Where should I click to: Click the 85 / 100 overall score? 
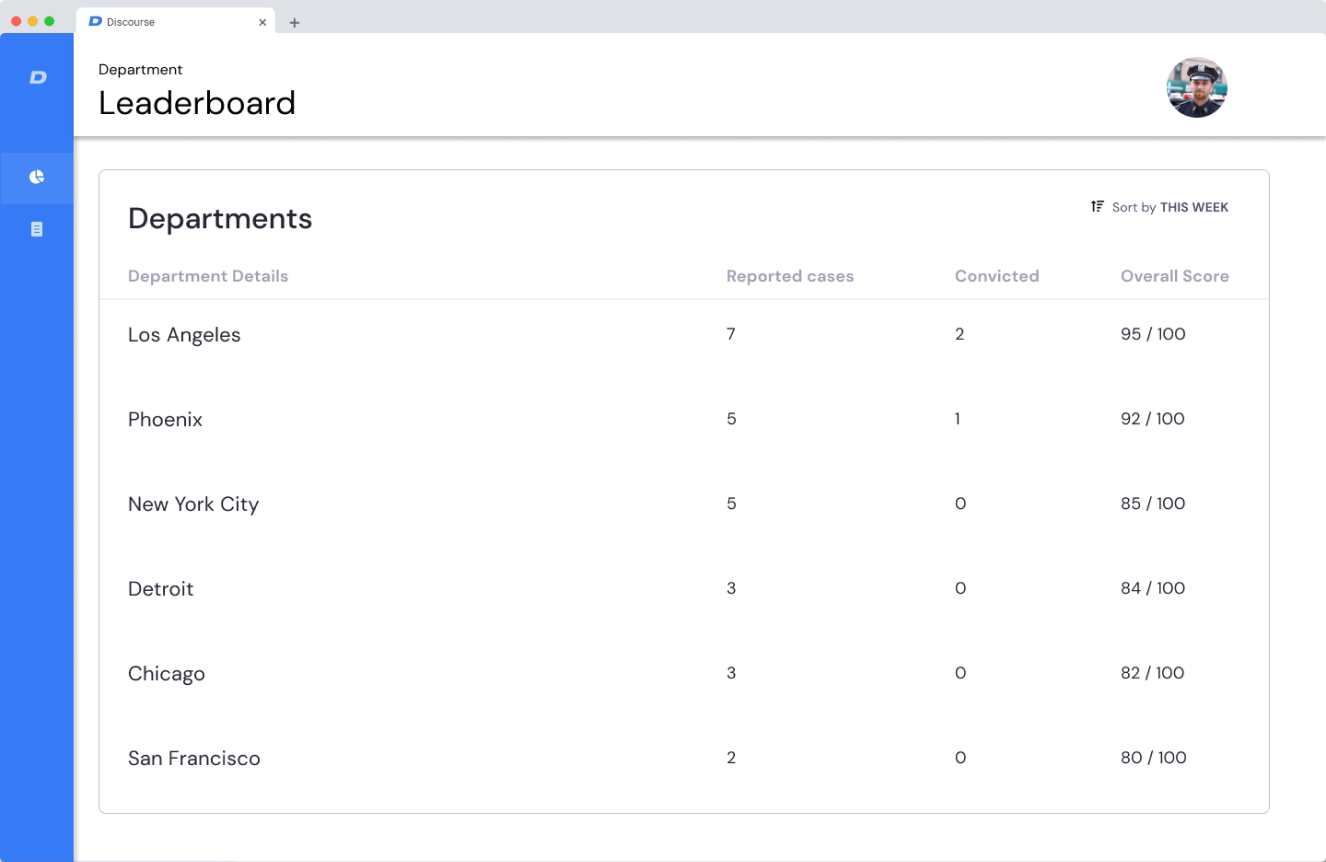1153,504
